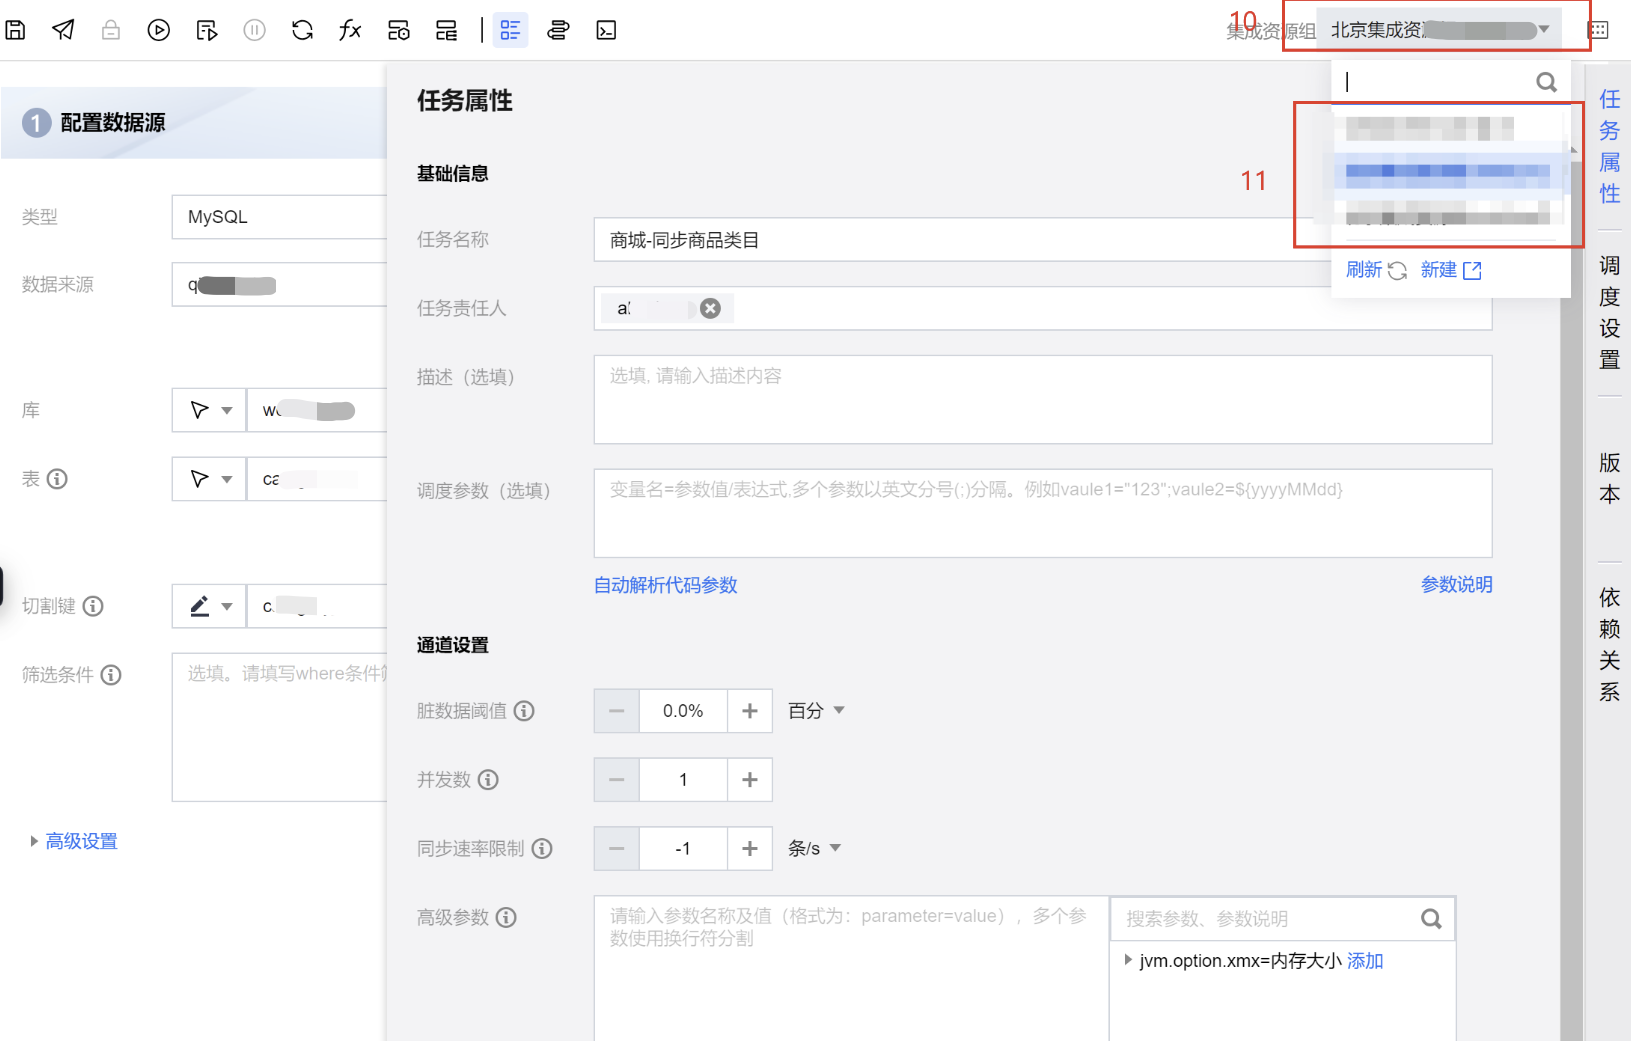Switch to the scheduling settings side tab
1631x1041 pixels.
(1609, 312)
